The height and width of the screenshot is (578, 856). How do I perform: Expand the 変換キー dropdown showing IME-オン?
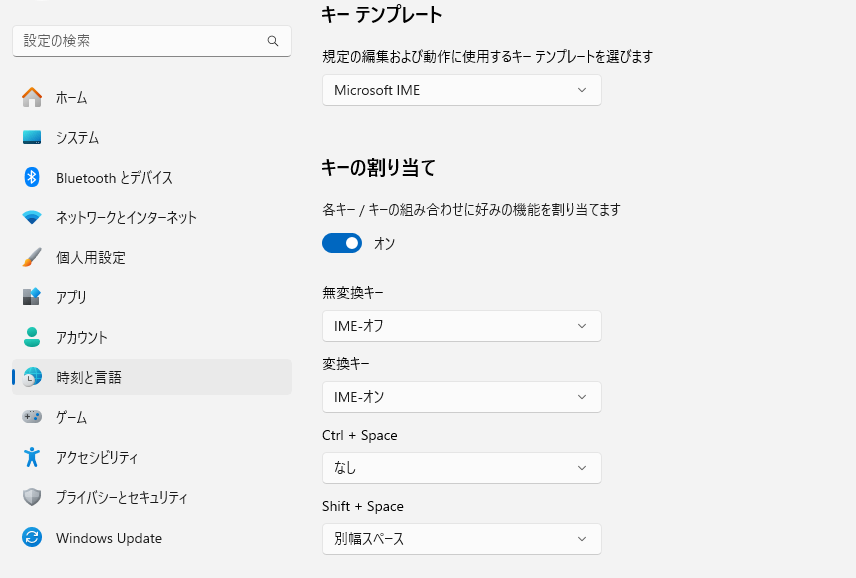(461, 397)
